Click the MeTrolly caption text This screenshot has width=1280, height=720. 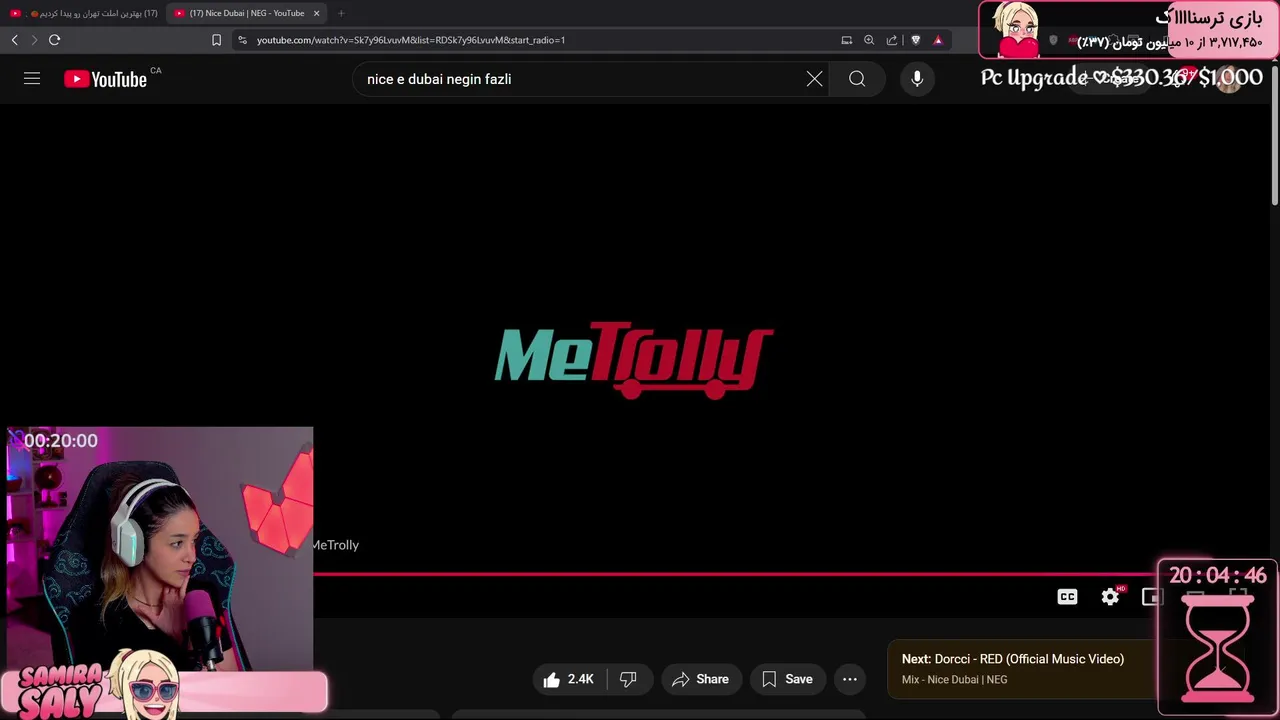pyautogui.click(x=336, y=545)
